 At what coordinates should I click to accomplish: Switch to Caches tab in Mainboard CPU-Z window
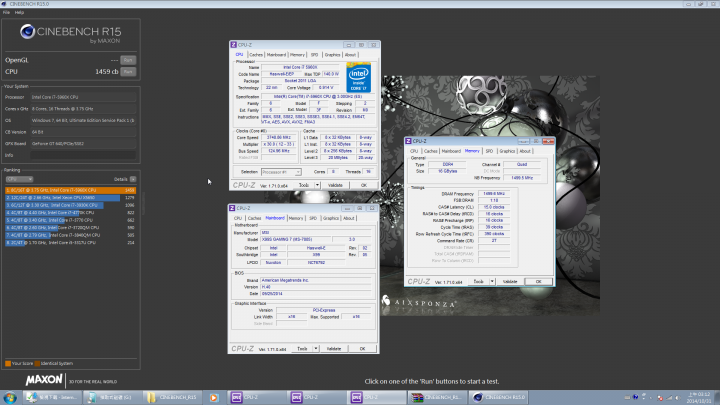tap(254, 218)
